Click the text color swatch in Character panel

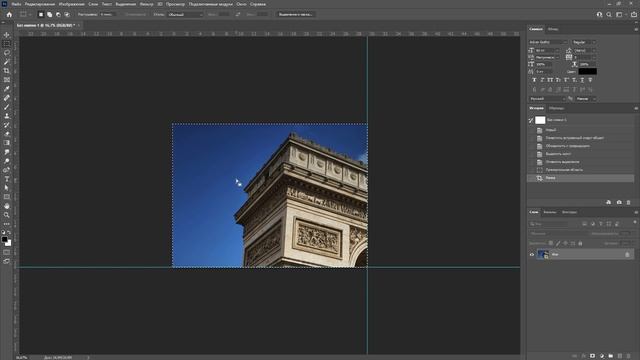tap(587, 71)
